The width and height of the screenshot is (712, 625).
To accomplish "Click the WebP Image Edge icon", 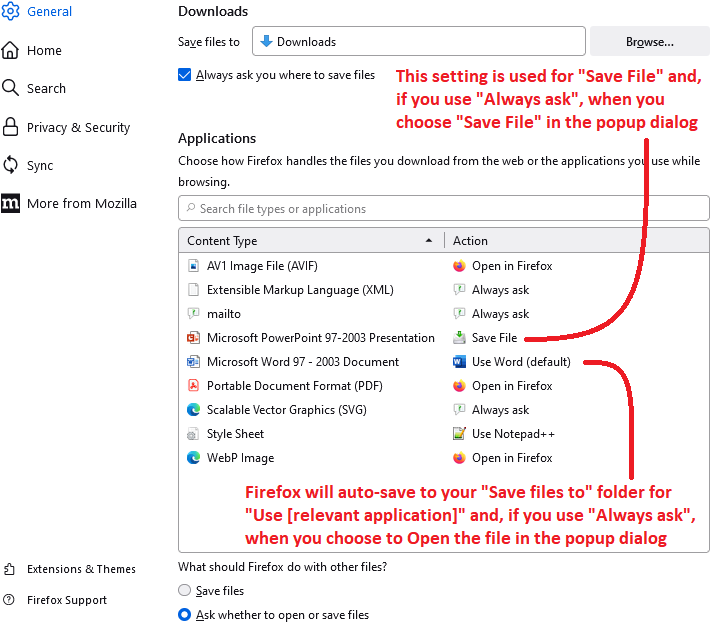I will click(x=193, y=458).
